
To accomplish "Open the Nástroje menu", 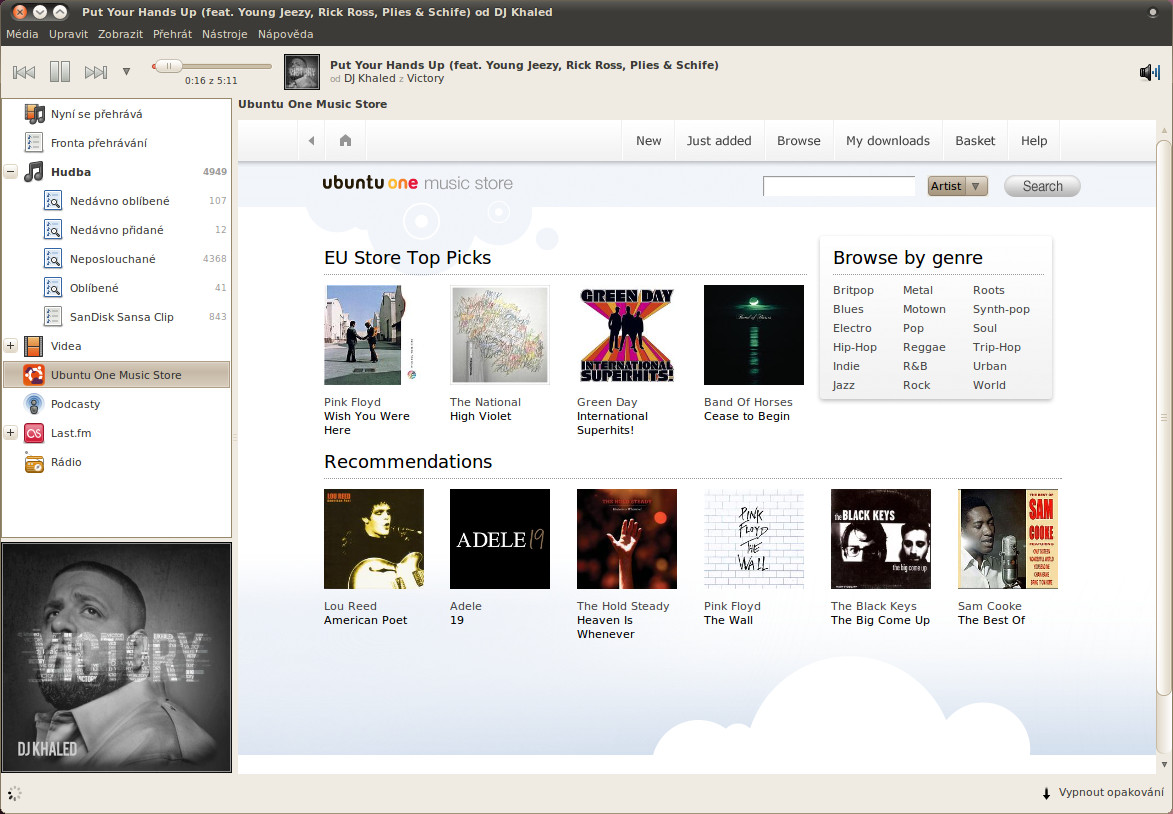I will pos(224,34).
